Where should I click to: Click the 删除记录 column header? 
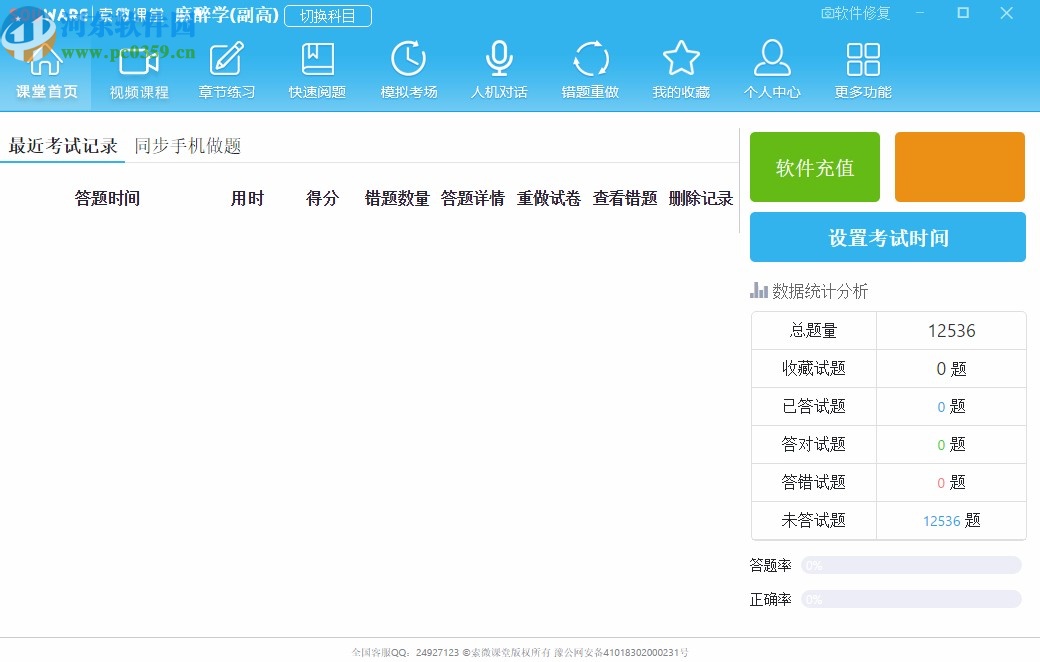point(702,198)
